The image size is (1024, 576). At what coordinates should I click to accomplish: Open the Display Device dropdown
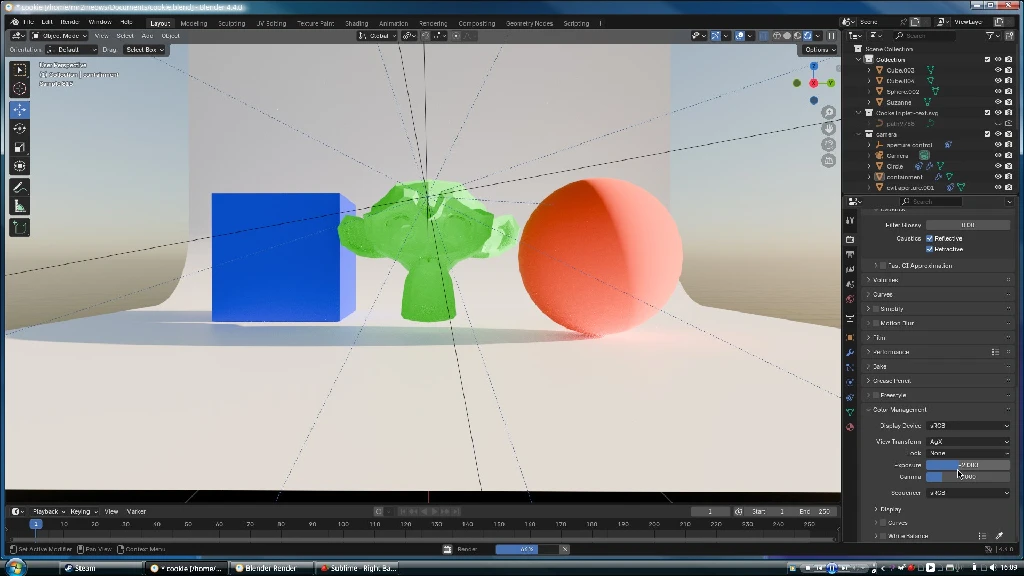[968, 426]
